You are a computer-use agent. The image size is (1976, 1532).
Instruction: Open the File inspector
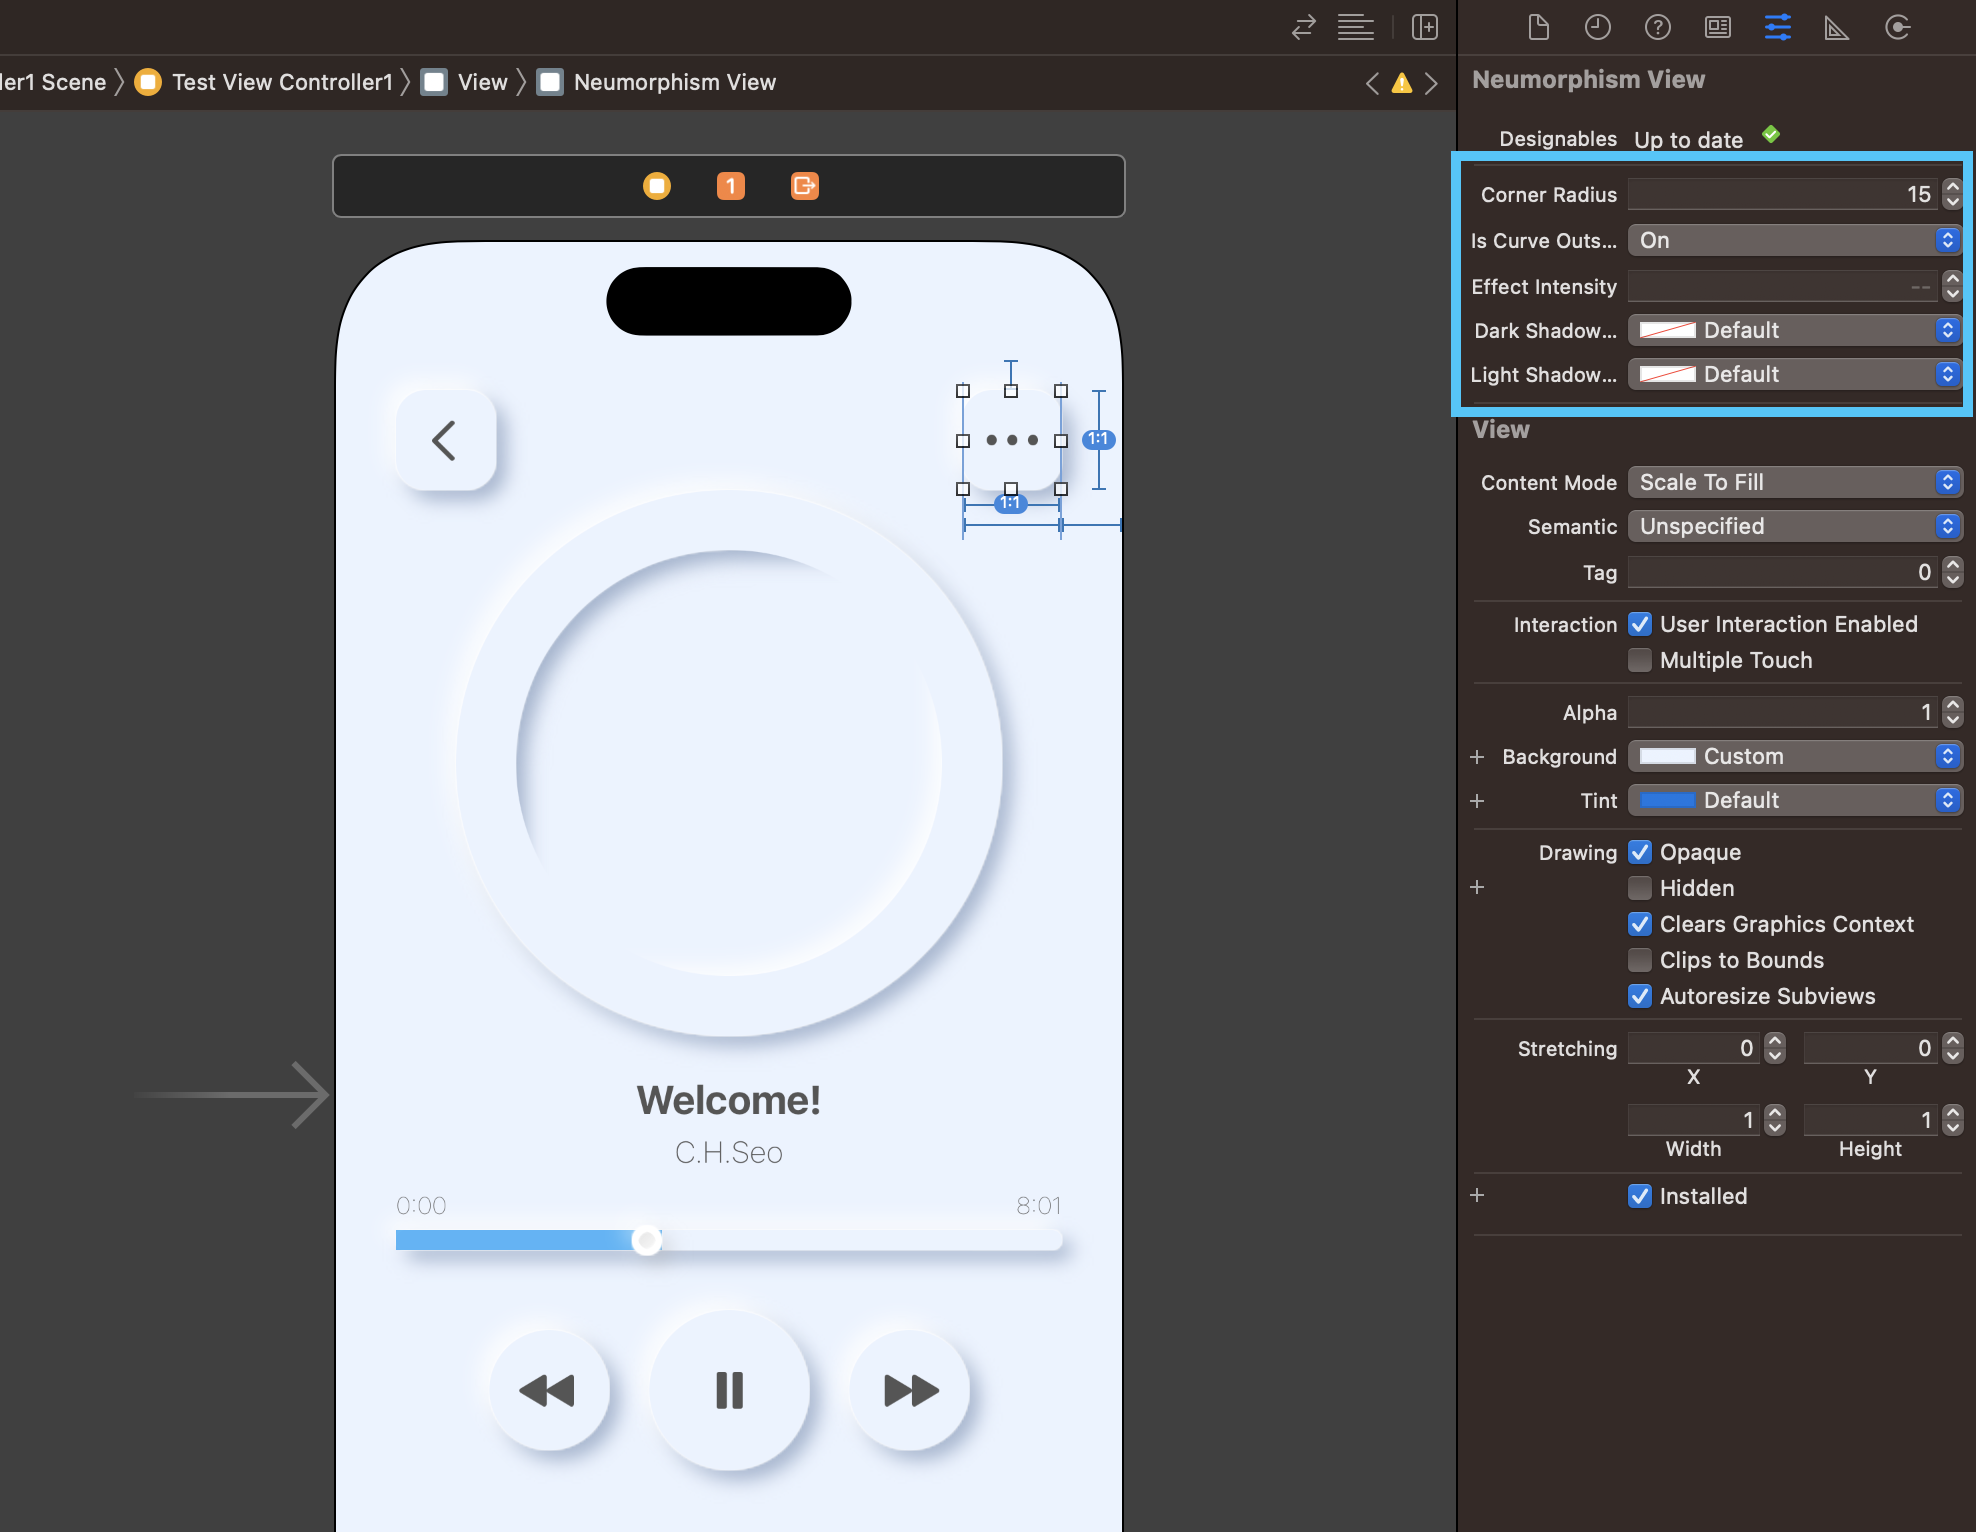(x=1538, y=27)
